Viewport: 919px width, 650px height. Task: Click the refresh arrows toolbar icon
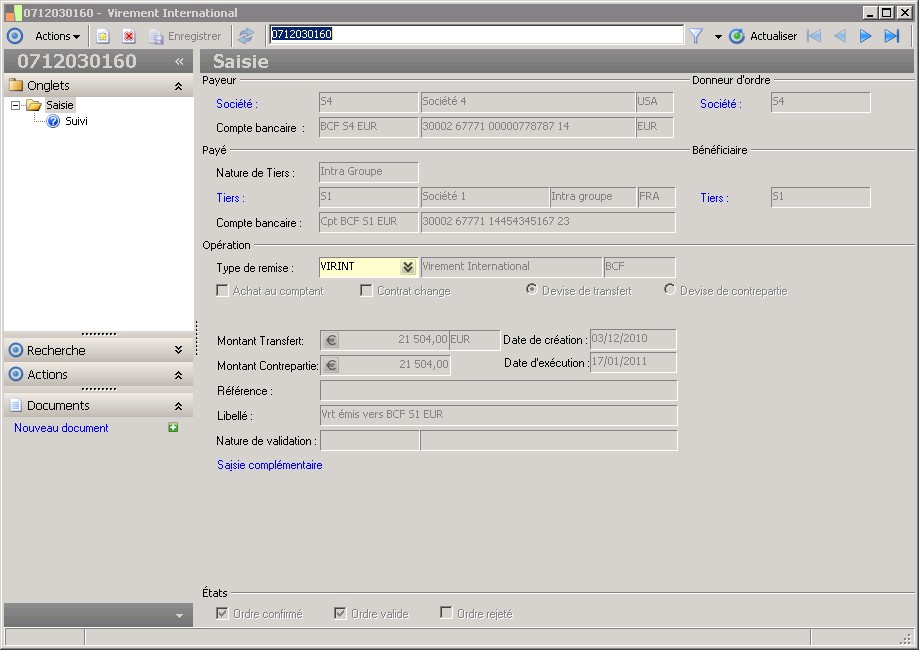(x=246, y=36)
